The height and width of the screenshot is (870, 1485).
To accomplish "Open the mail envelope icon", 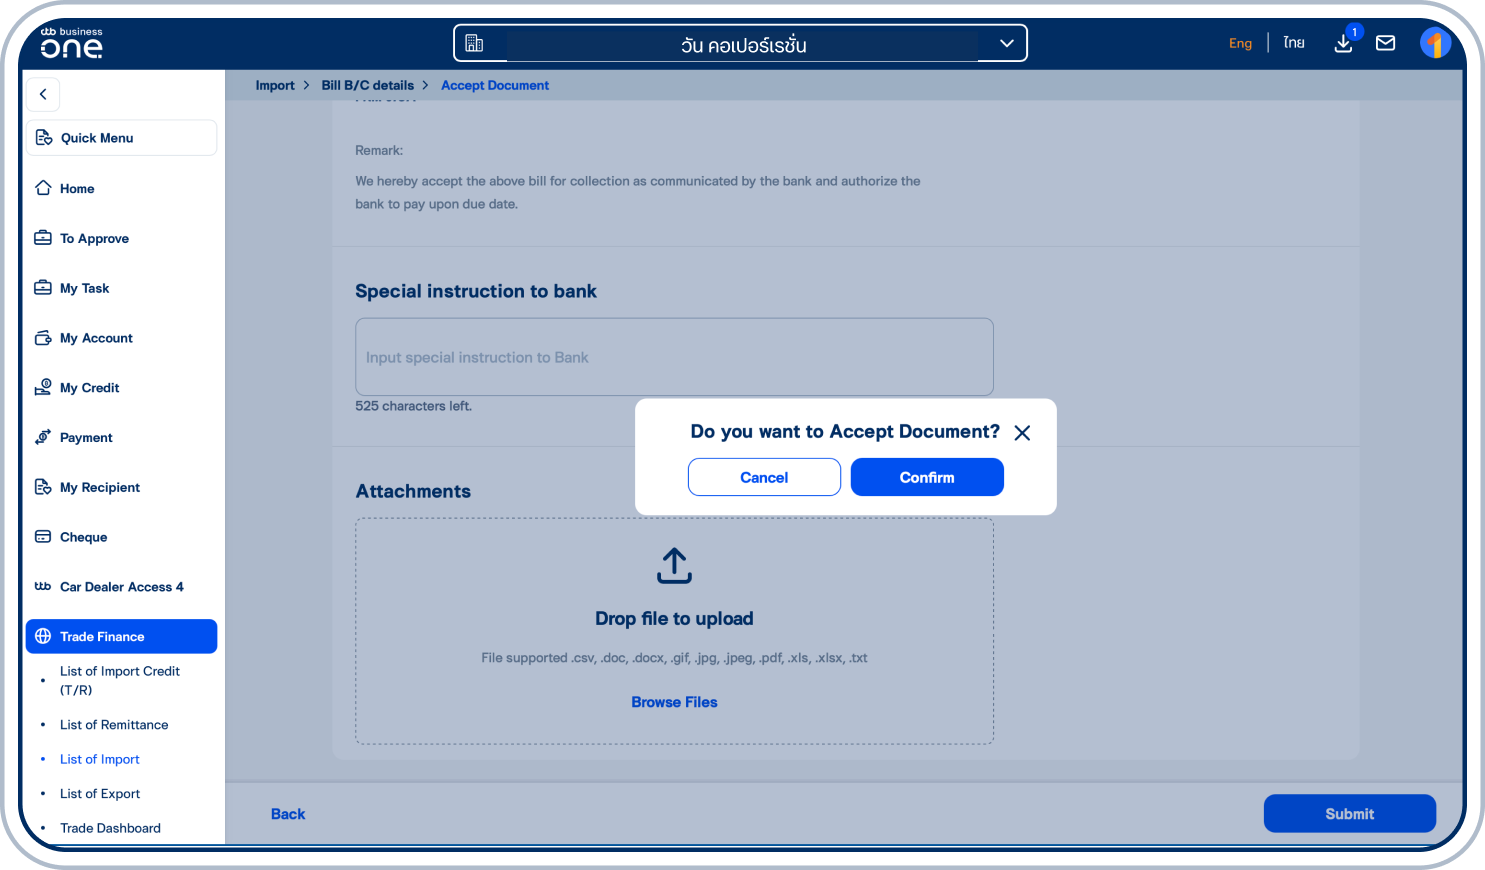I will pos(1385,43).
